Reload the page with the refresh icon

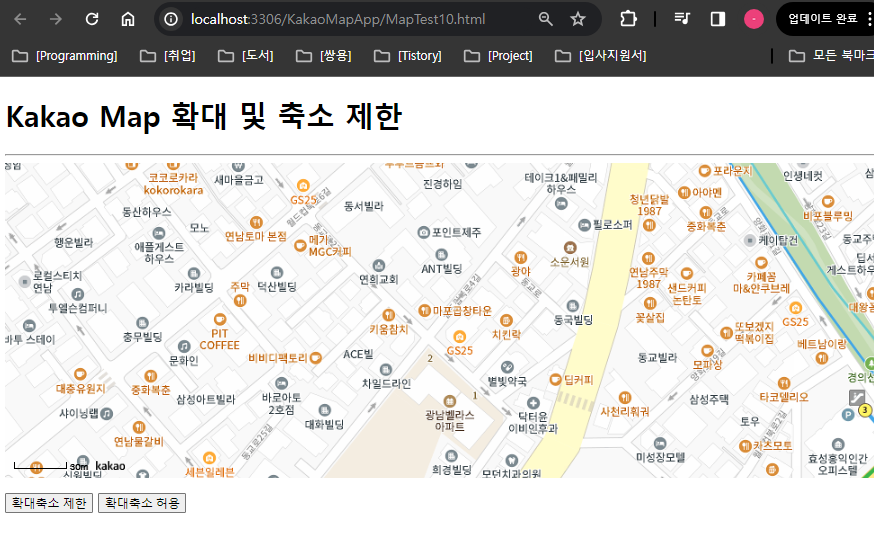tap(92, 19)
